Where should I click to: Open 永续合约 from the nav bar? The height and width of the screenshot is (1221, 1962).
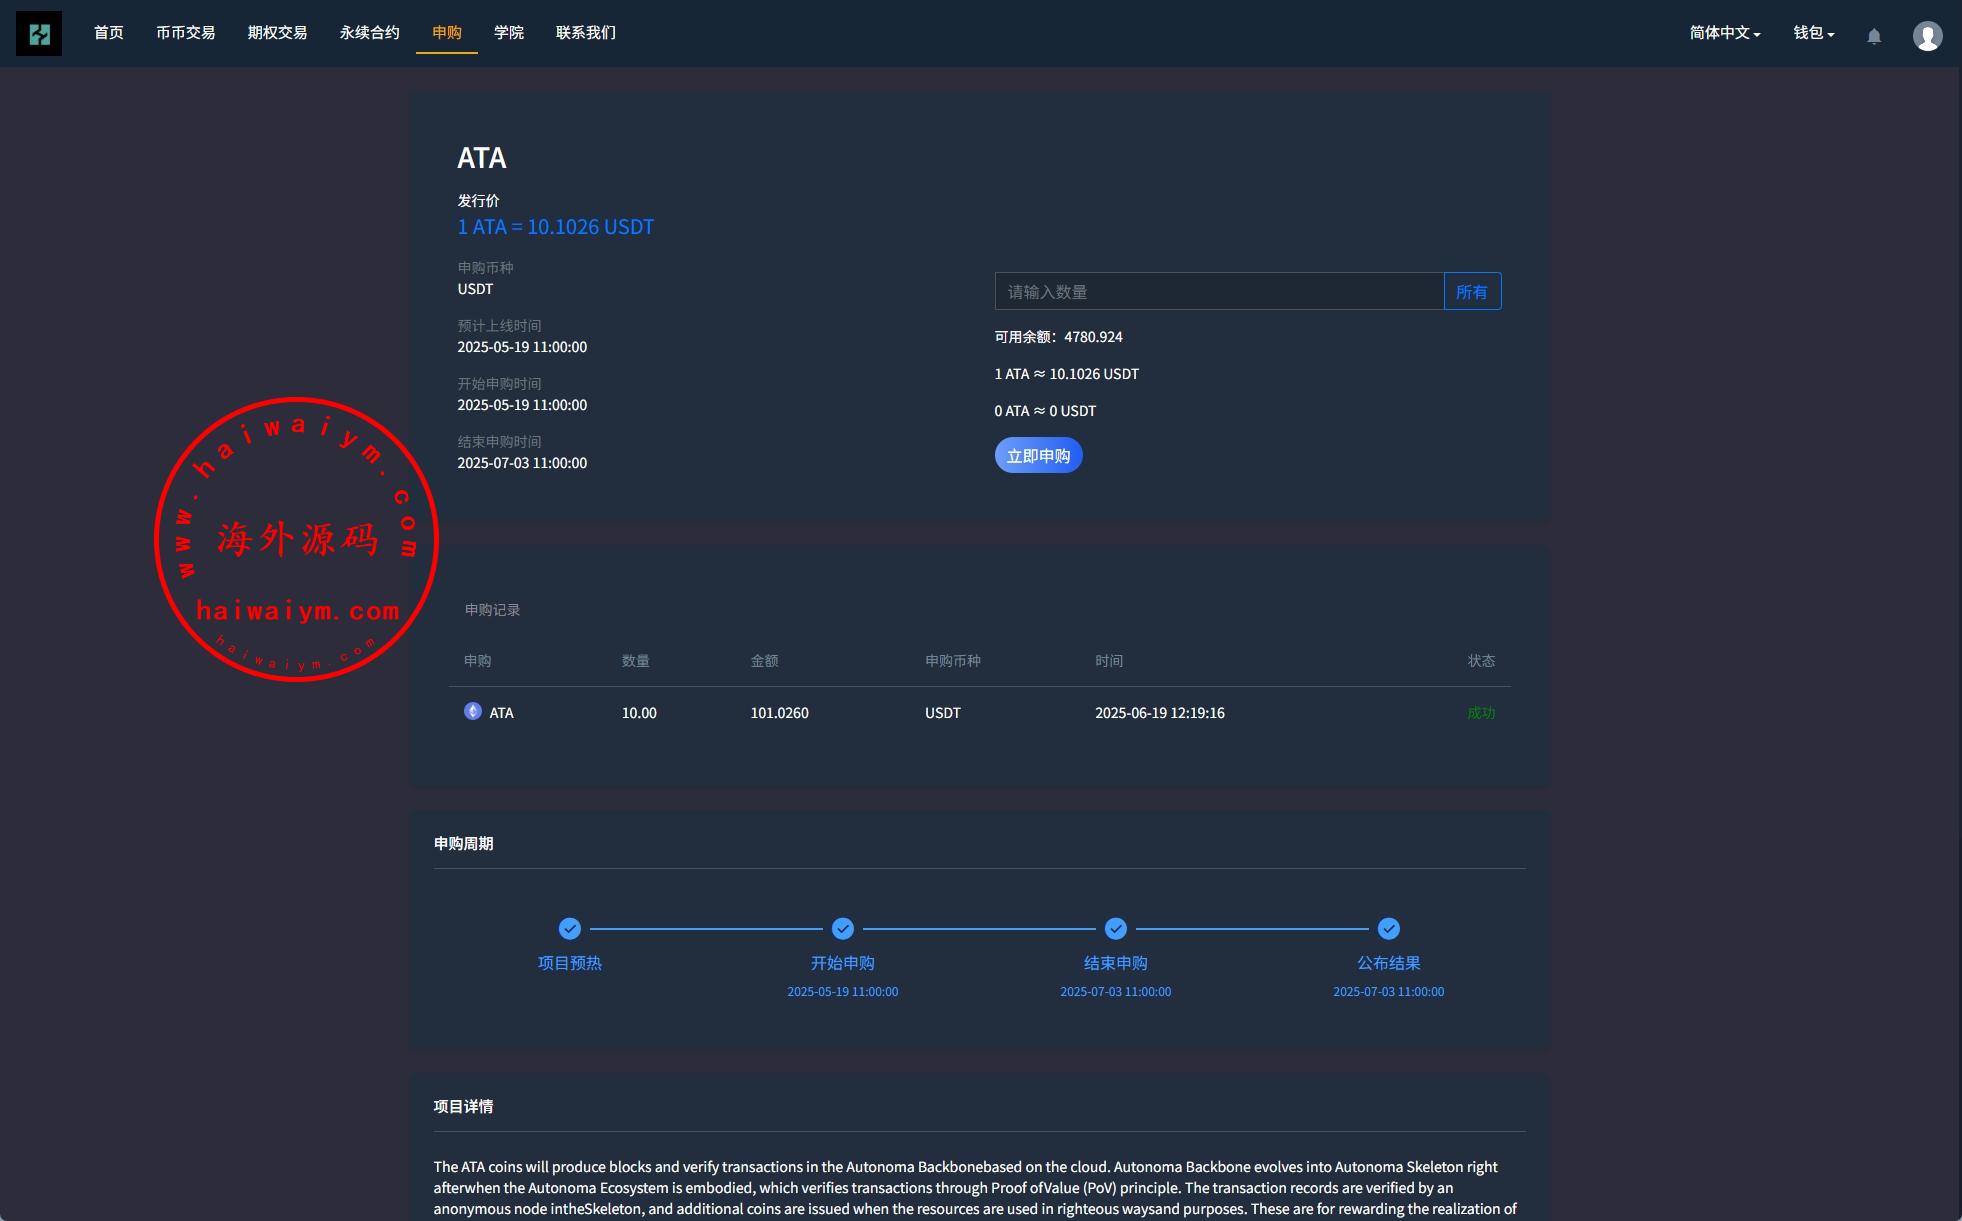click(370, 33)
